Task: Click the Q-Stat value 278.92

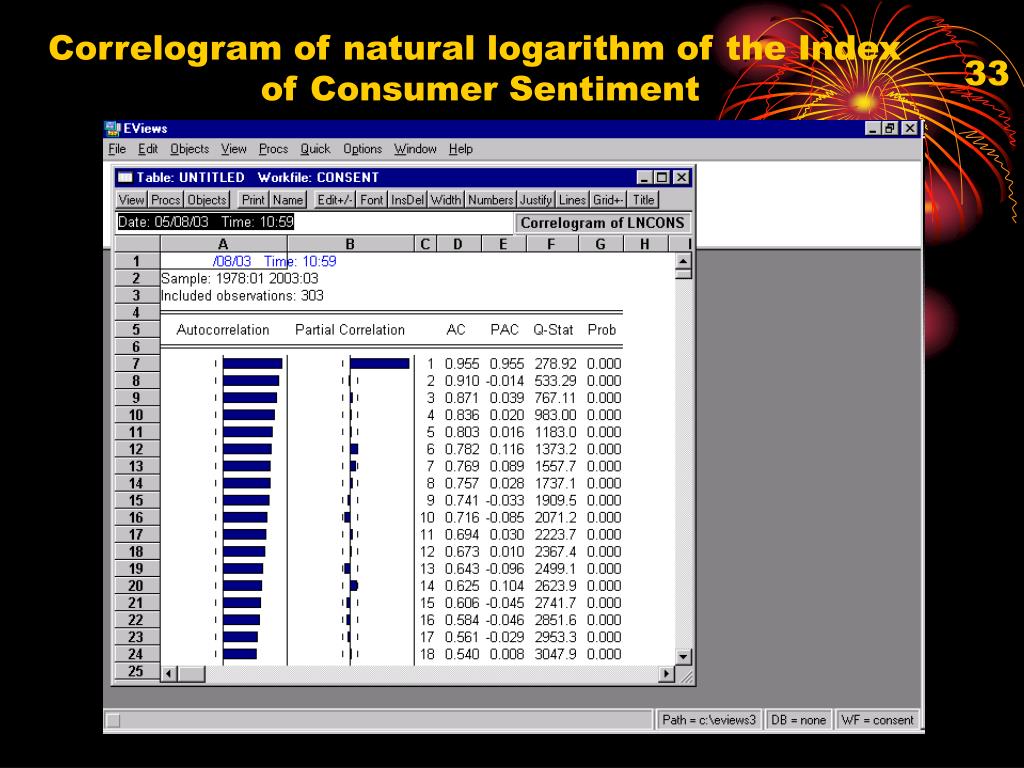Action: [555, 364]
